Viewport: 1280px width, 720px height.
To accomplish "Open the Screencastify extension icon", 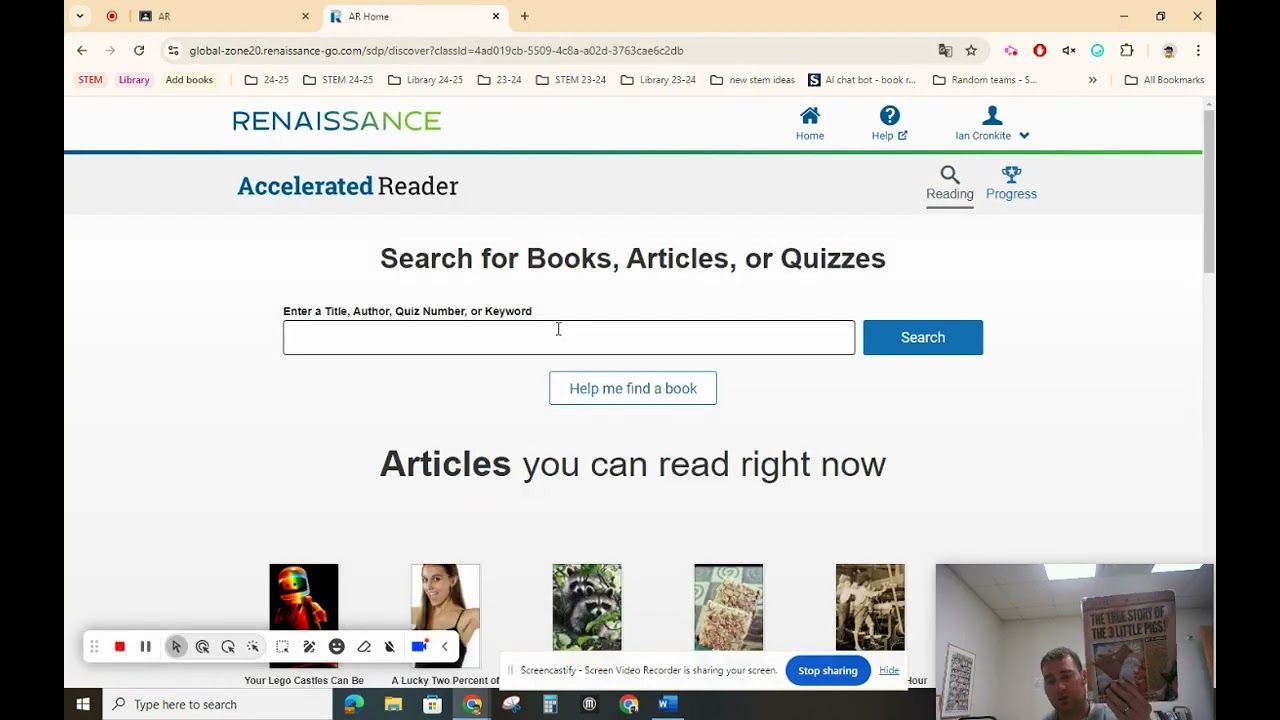I will coord(1011,50).
